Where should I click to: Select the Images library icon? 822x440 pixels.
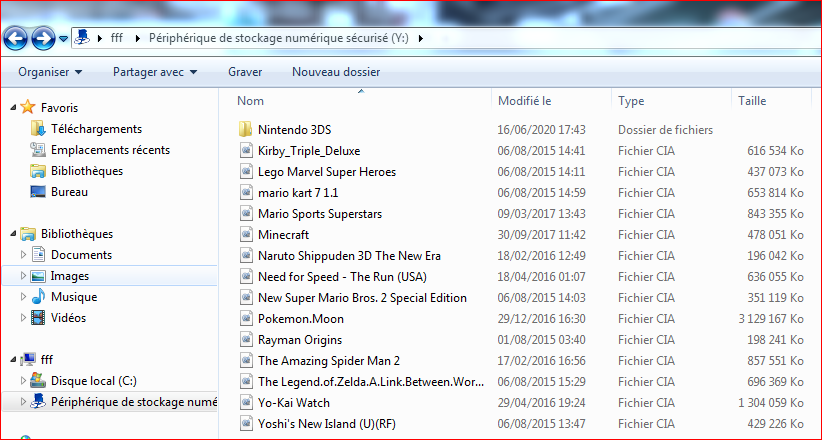[x=38, y=276]
